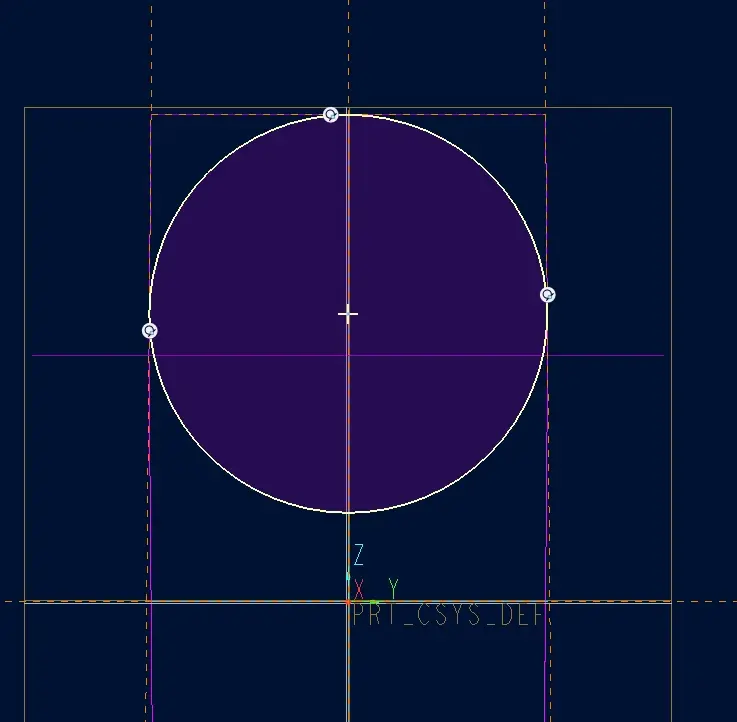
Task: Select the purple horizontal line left of the circle
Action: click(x=90, y=355)
